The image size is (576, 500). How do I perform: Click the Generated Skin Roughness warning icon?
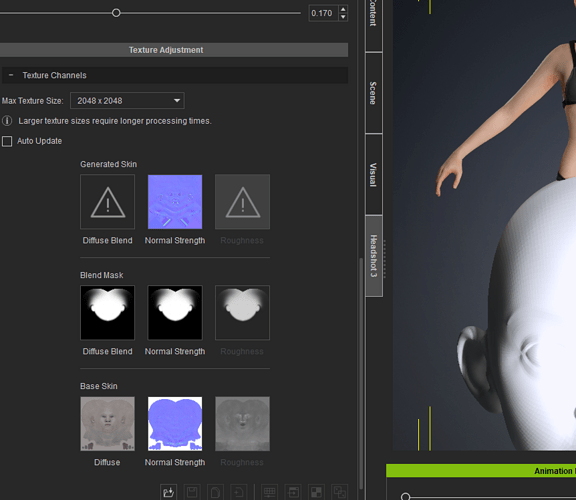[x=242, y=202]
